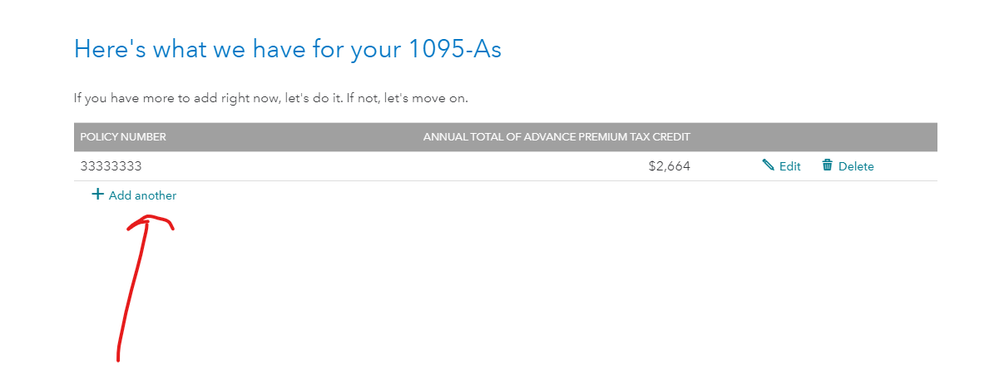Click the empty gray header area above Delete

[848, 137]
